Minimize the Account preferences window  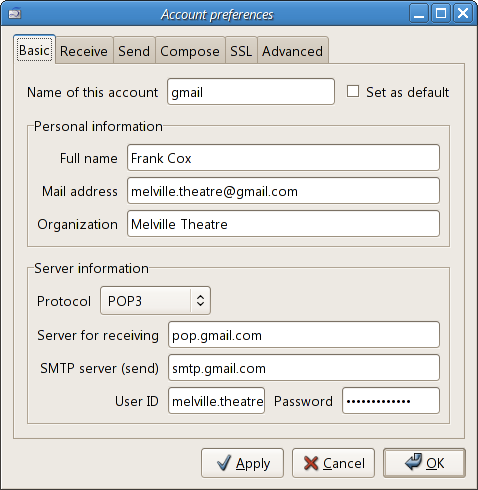419,14
